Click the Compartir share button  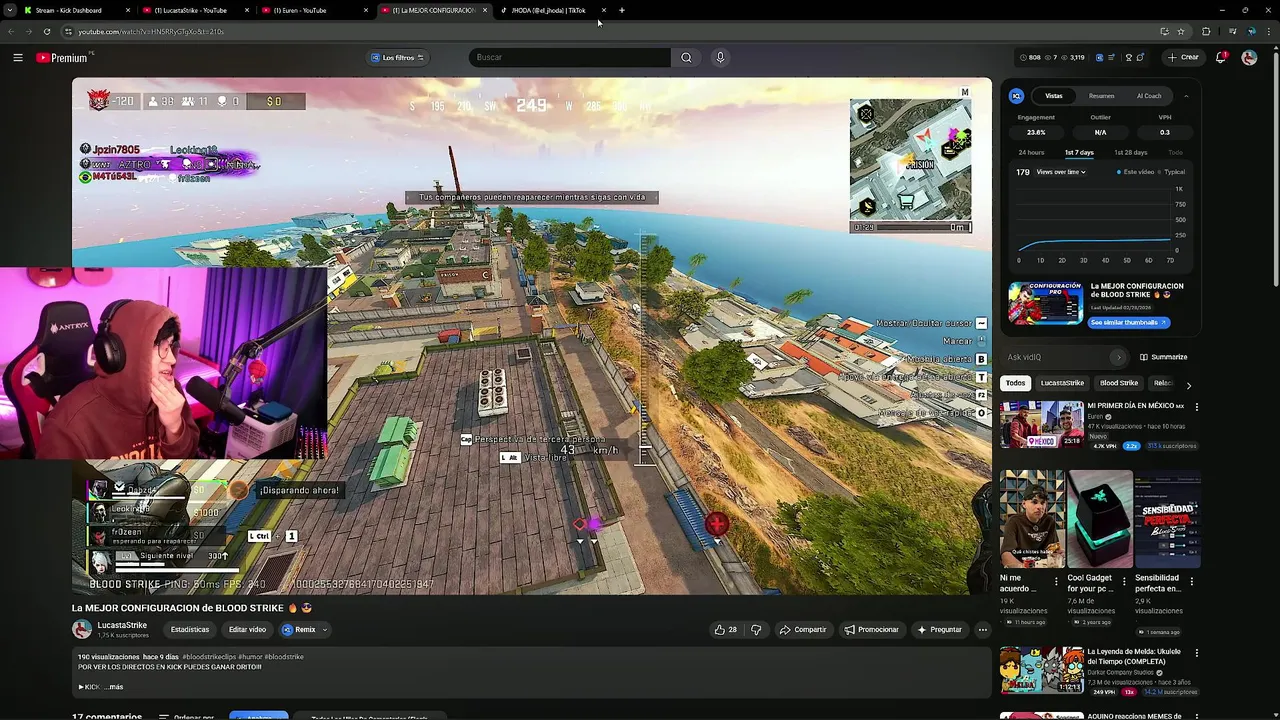[x=802, y=630]
